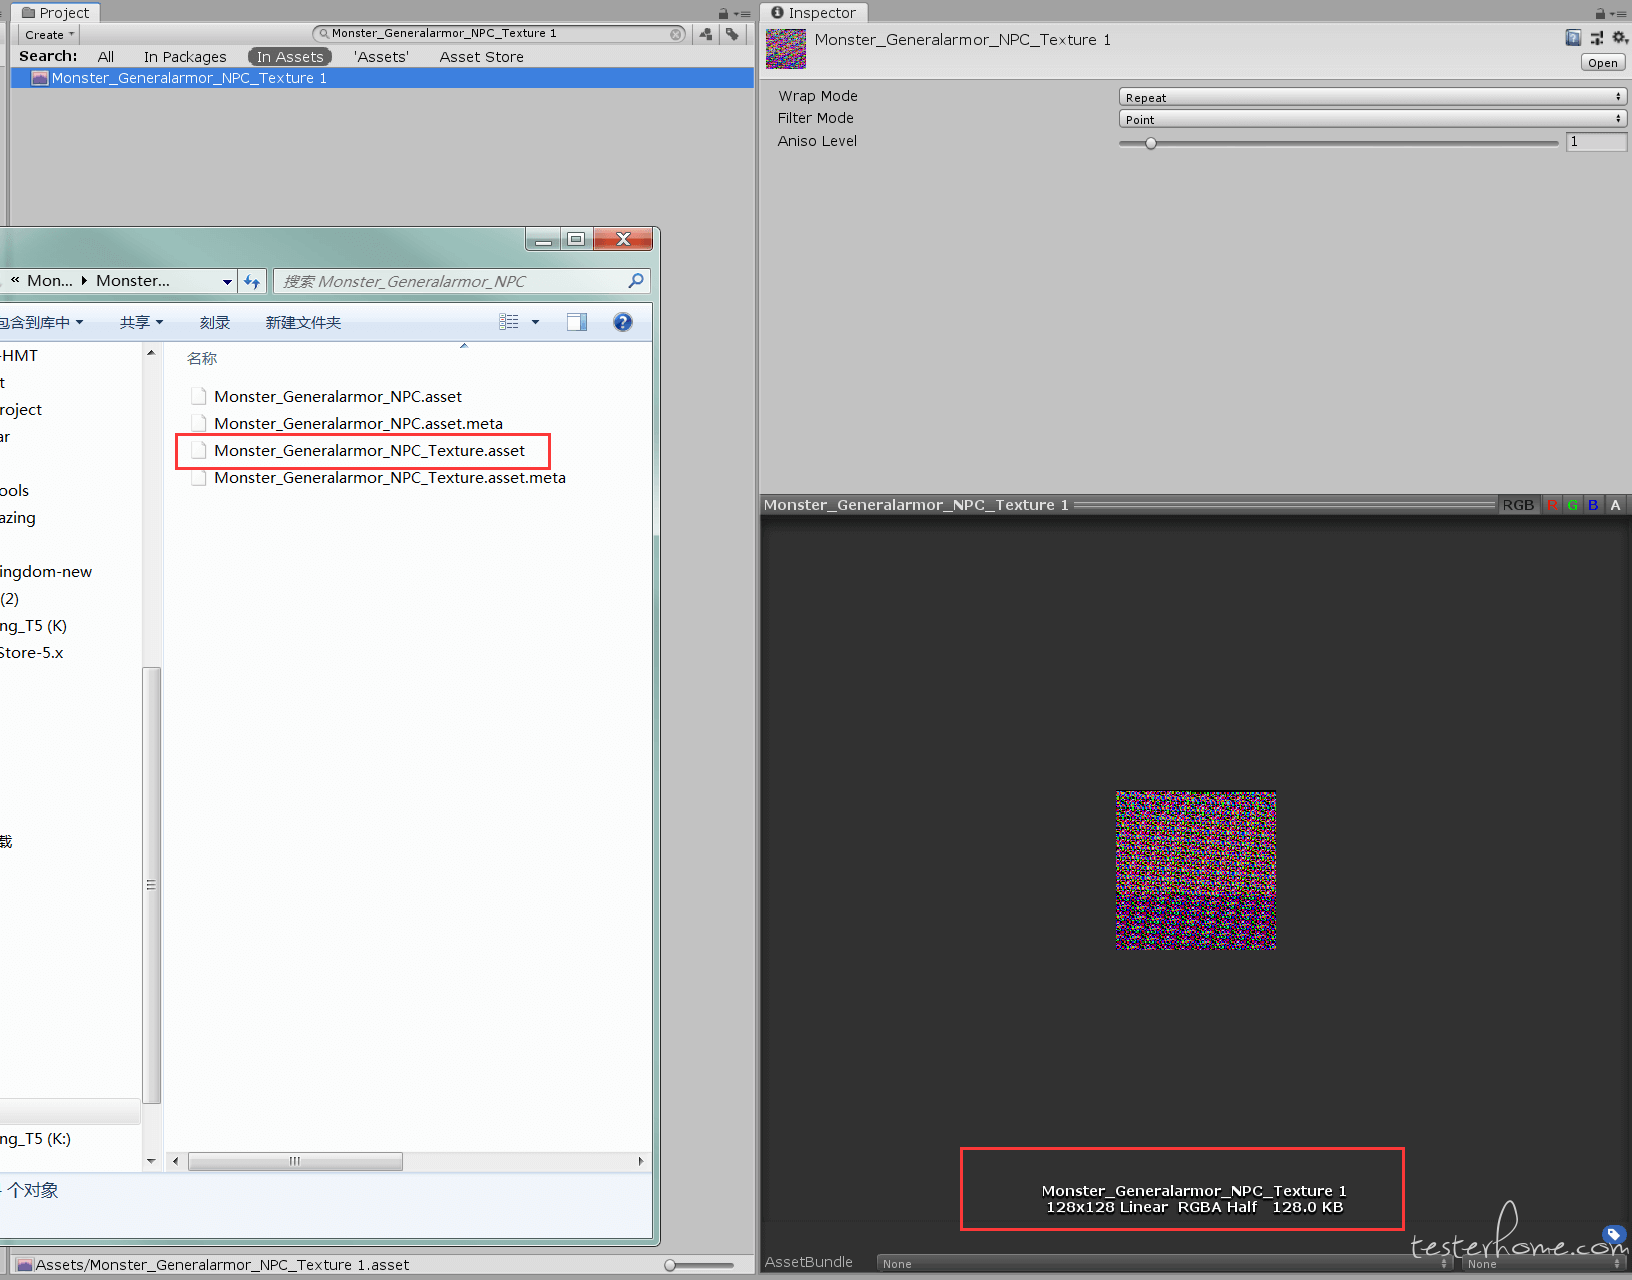
Task: Select kingdom-new folder in navigation pane
Action: pyautogui.click(x=46, y=572)
